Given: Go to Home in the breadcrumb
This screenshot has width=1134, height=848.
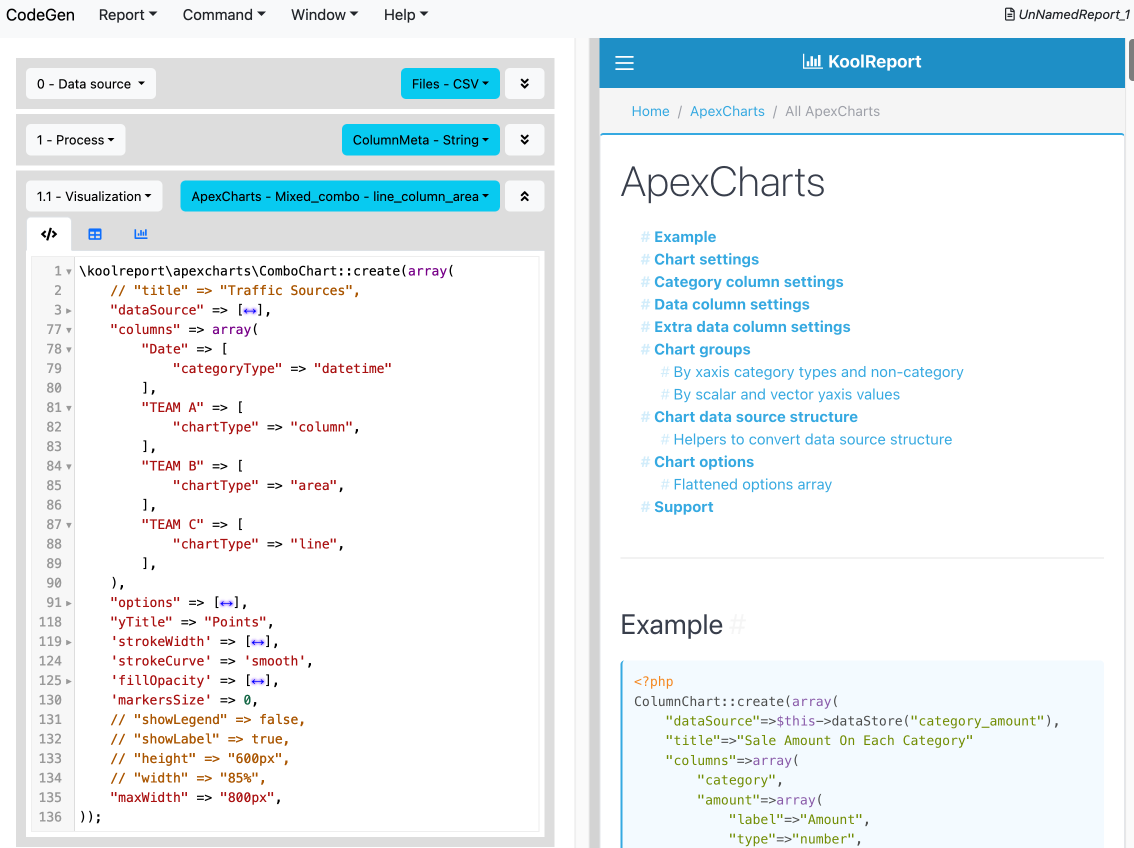Looking at the screenshot, I should (x=650, y=111).
